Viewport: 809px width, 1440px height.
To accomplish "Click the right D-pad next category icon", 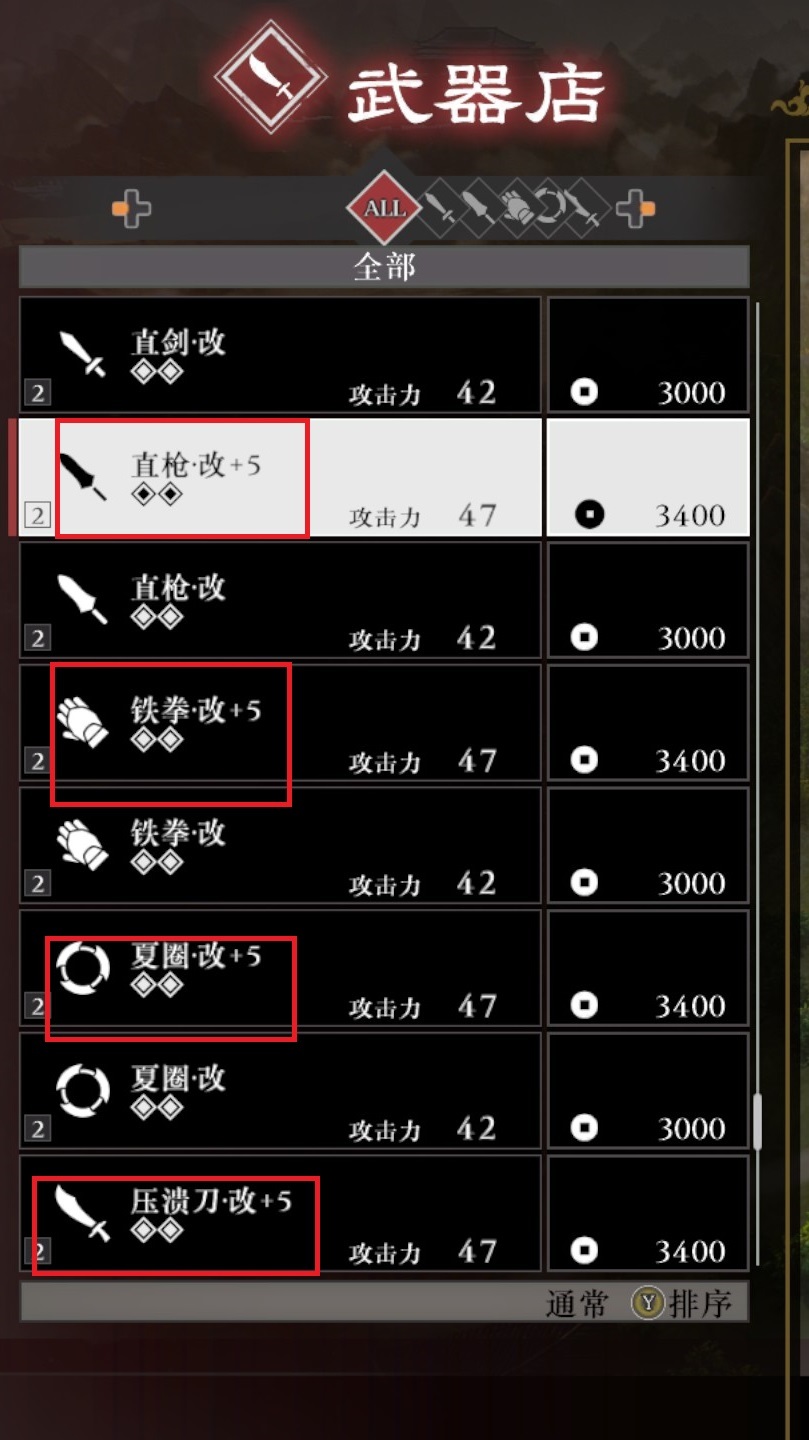I will (x=636, y=209).
